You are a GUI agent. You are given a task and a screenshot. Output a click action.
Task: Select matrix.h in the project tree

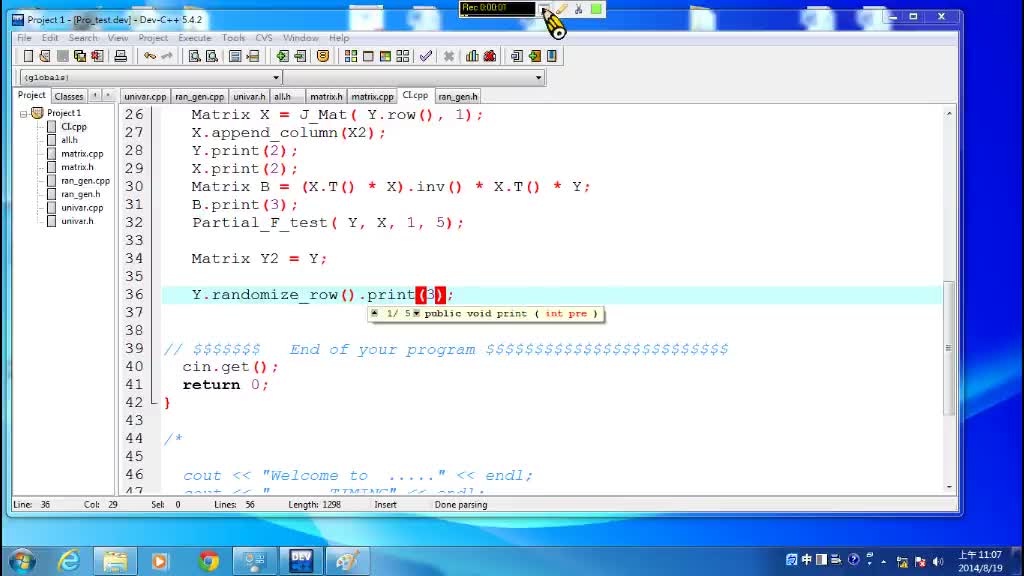point(77,167)
